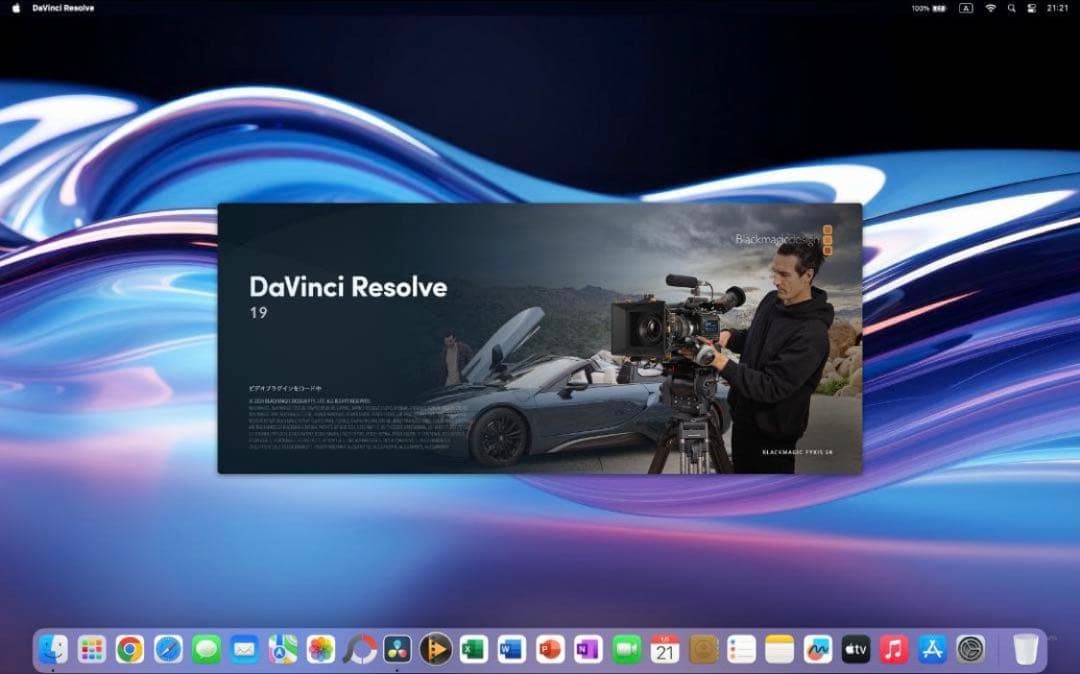Open Finder from the dock

coord(53,649)
